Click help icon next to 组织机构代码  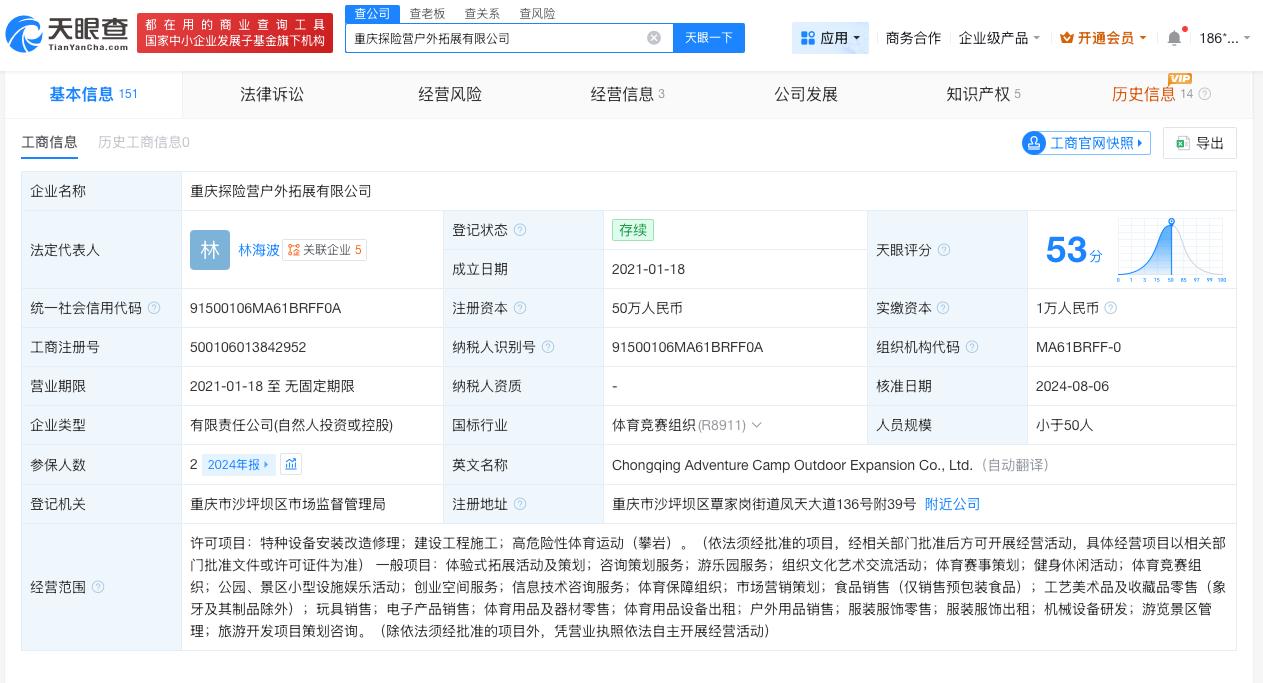coord(971,347)
